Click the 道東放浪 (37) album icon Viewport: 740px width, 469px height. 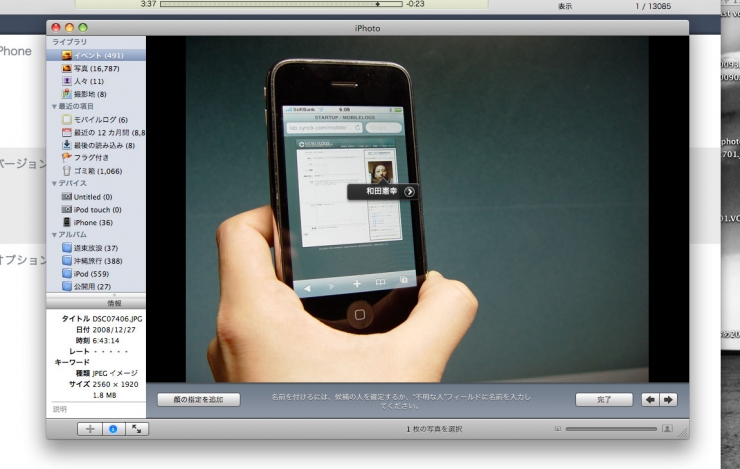pos(67,248)
